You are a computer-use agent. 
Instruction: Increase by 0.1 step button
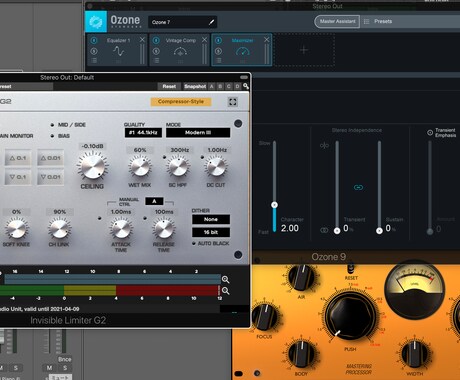(18, 158)
